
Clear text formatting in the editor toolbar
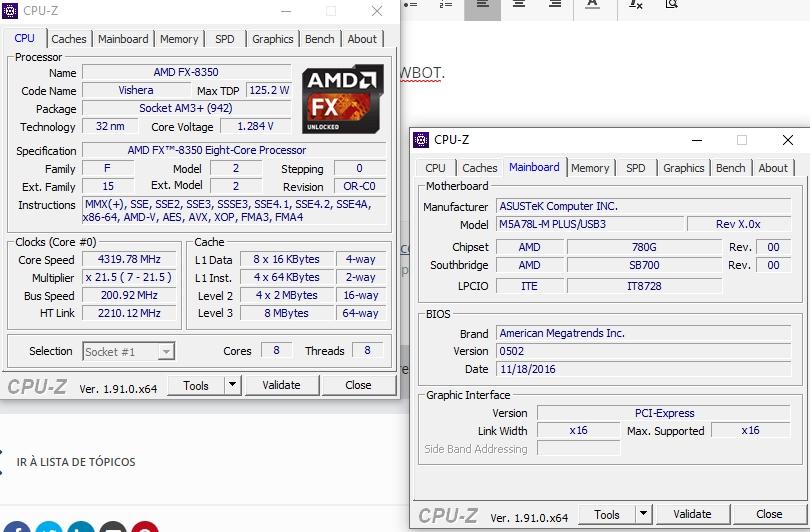(635, 4)
